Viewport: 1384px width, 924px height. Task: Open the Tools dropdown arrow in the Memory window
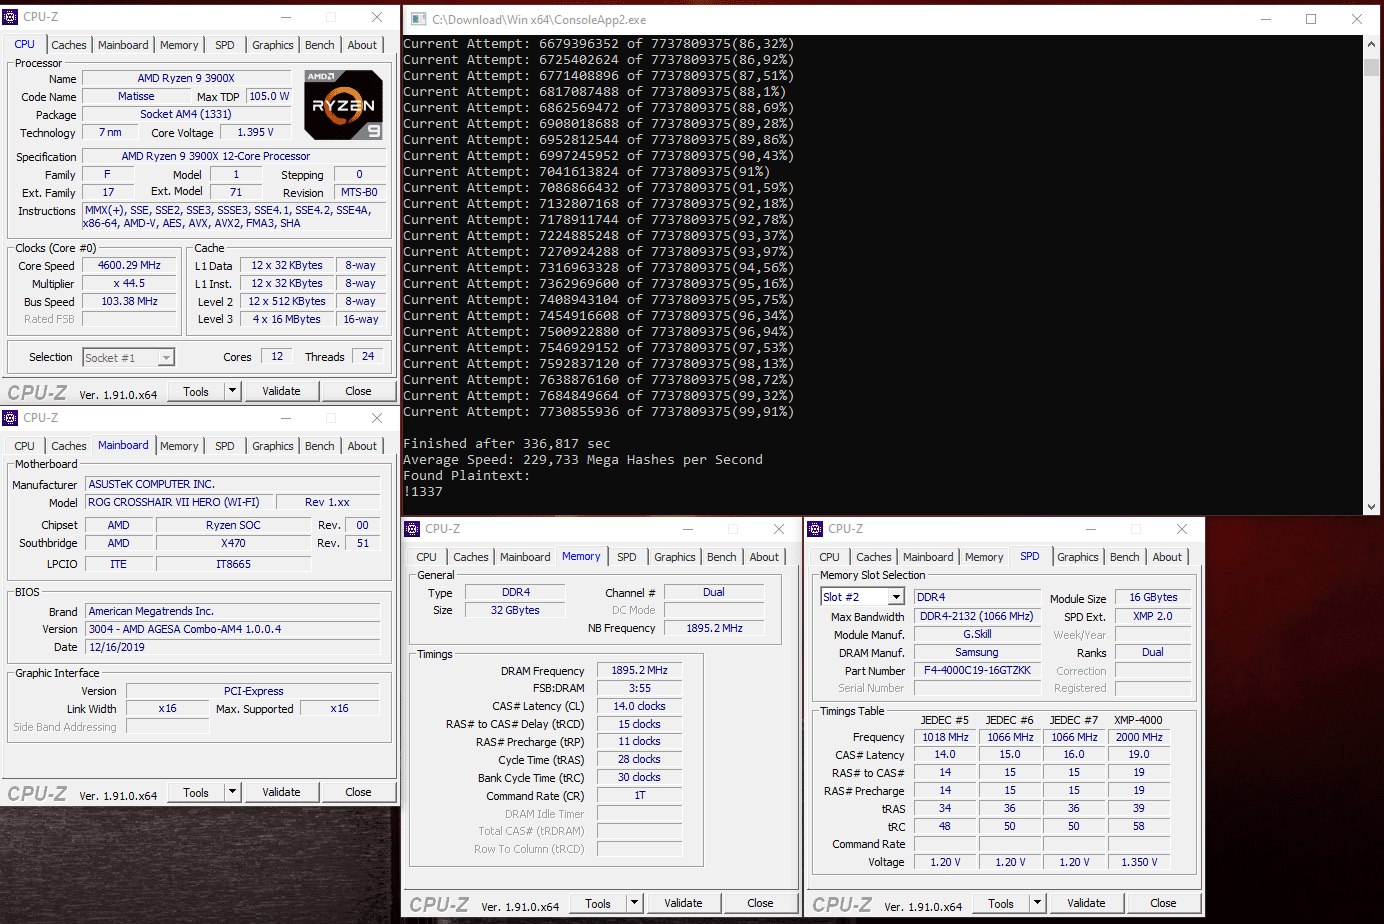tap(635, 903)
